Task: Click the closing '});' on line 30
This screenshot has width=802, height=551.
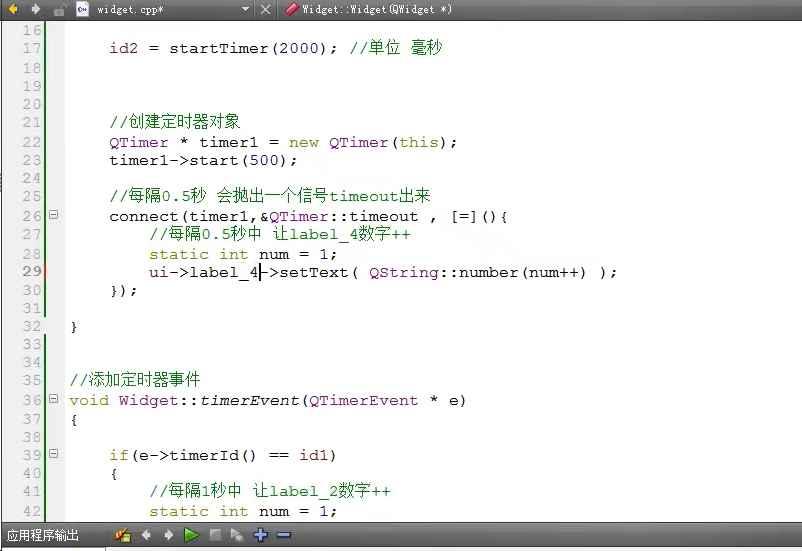Action: point(124,291)
